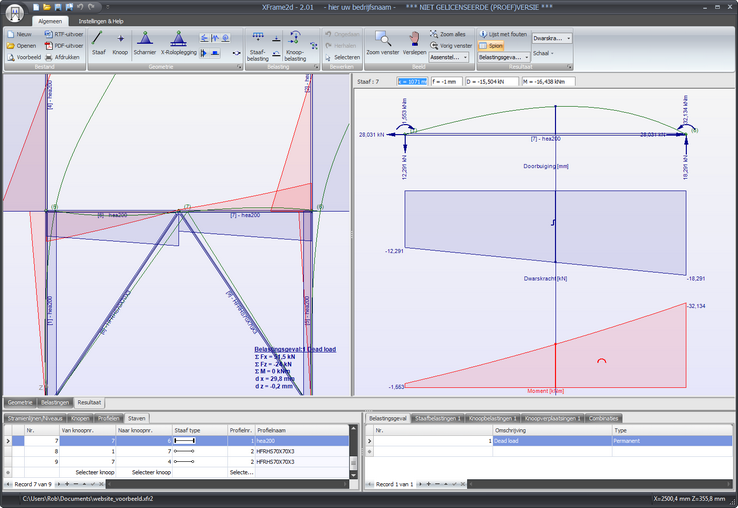Viewport: 738px width, 508px height.
Task: Click the Omschrijving column header
Action: point(553,430)
